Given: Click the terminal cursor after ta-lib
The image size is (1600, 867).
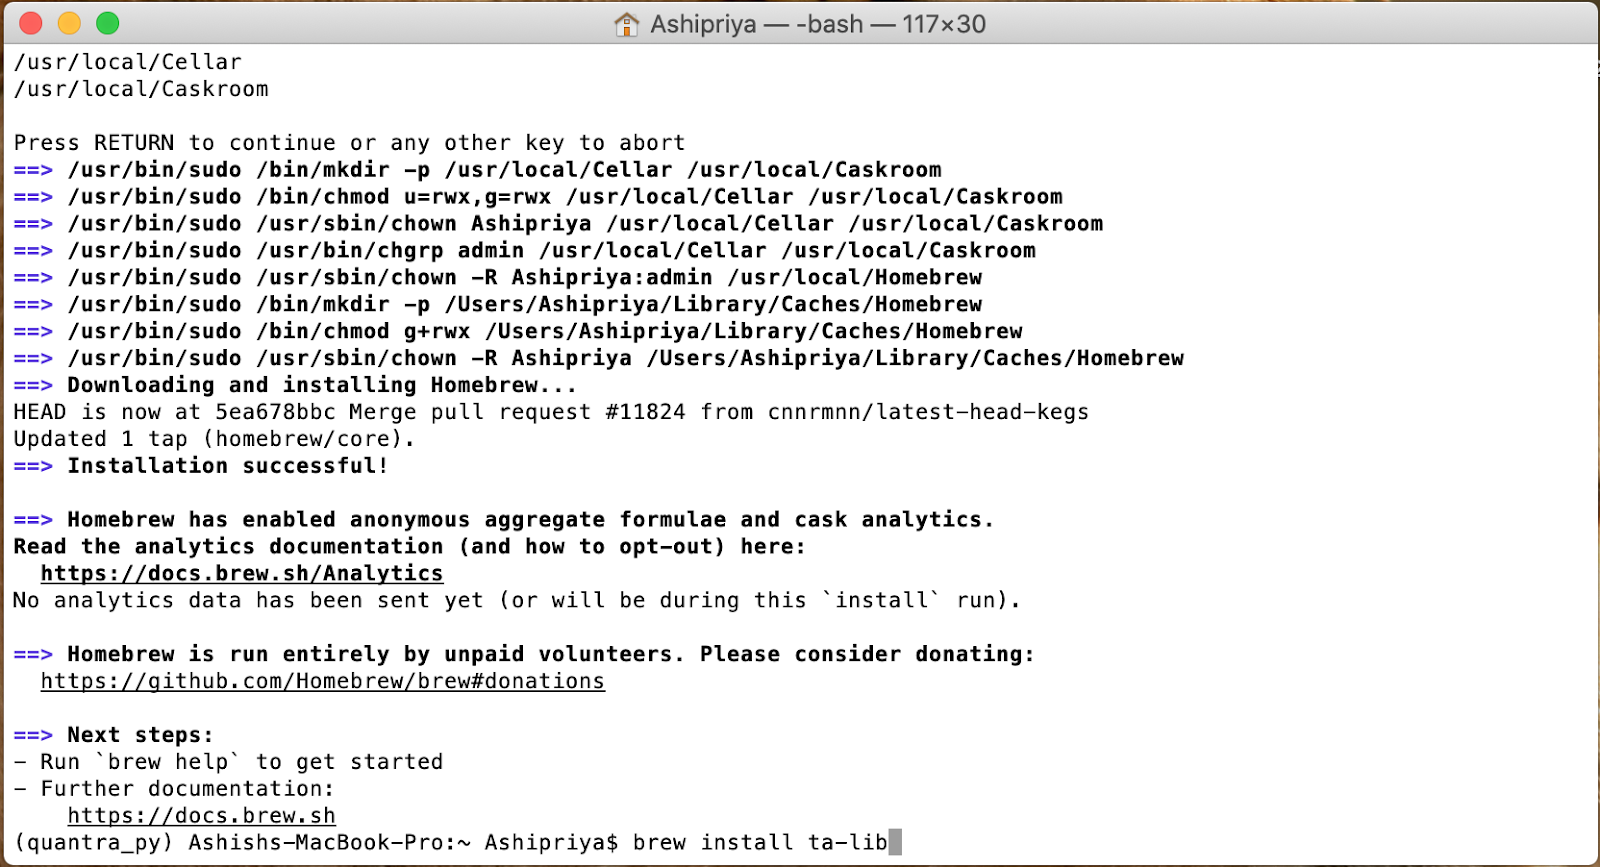Looking at the screenshot, I should [x=895, y=842].
